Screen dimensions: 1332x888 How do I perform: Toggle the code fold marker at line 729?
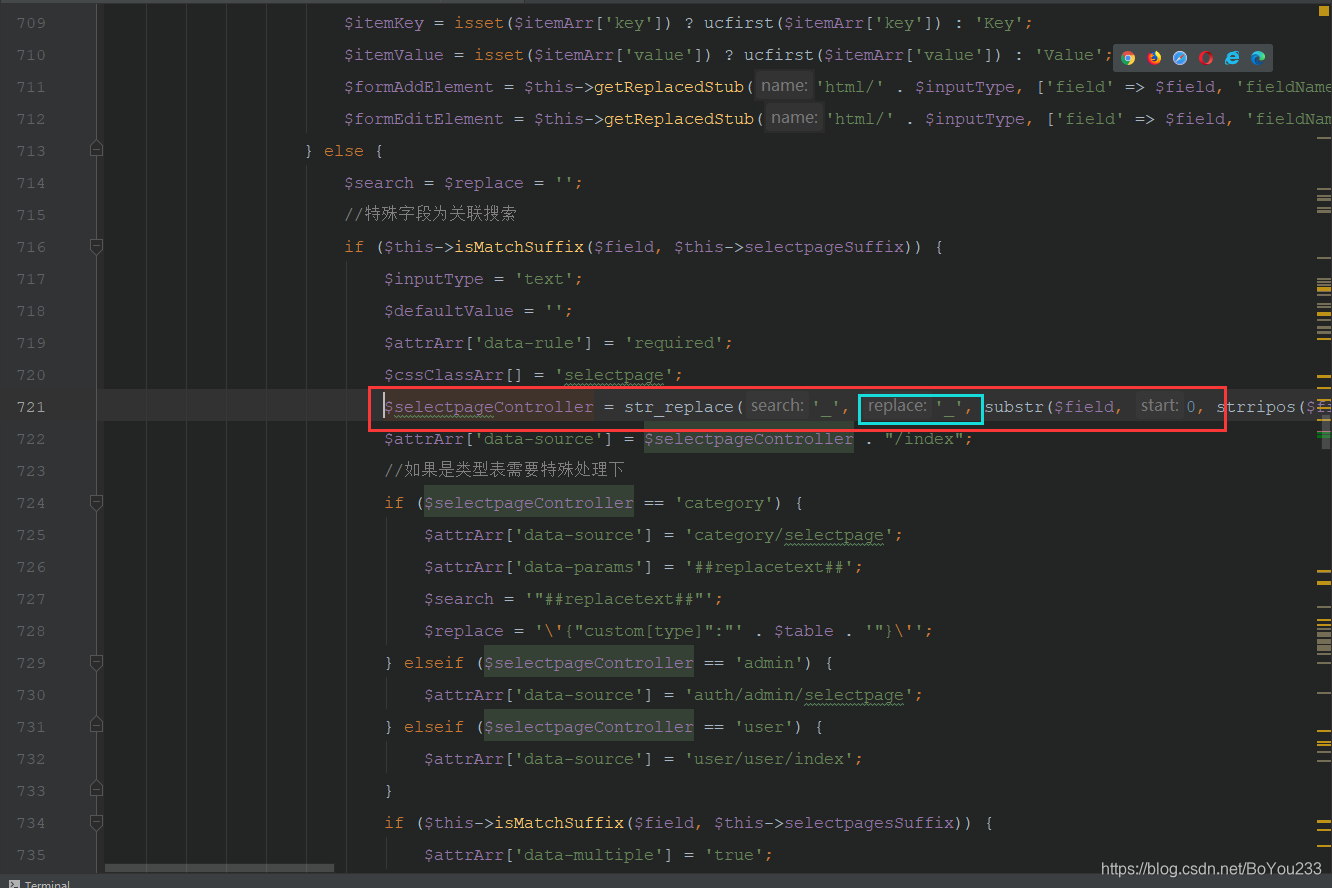click(96, 660)
